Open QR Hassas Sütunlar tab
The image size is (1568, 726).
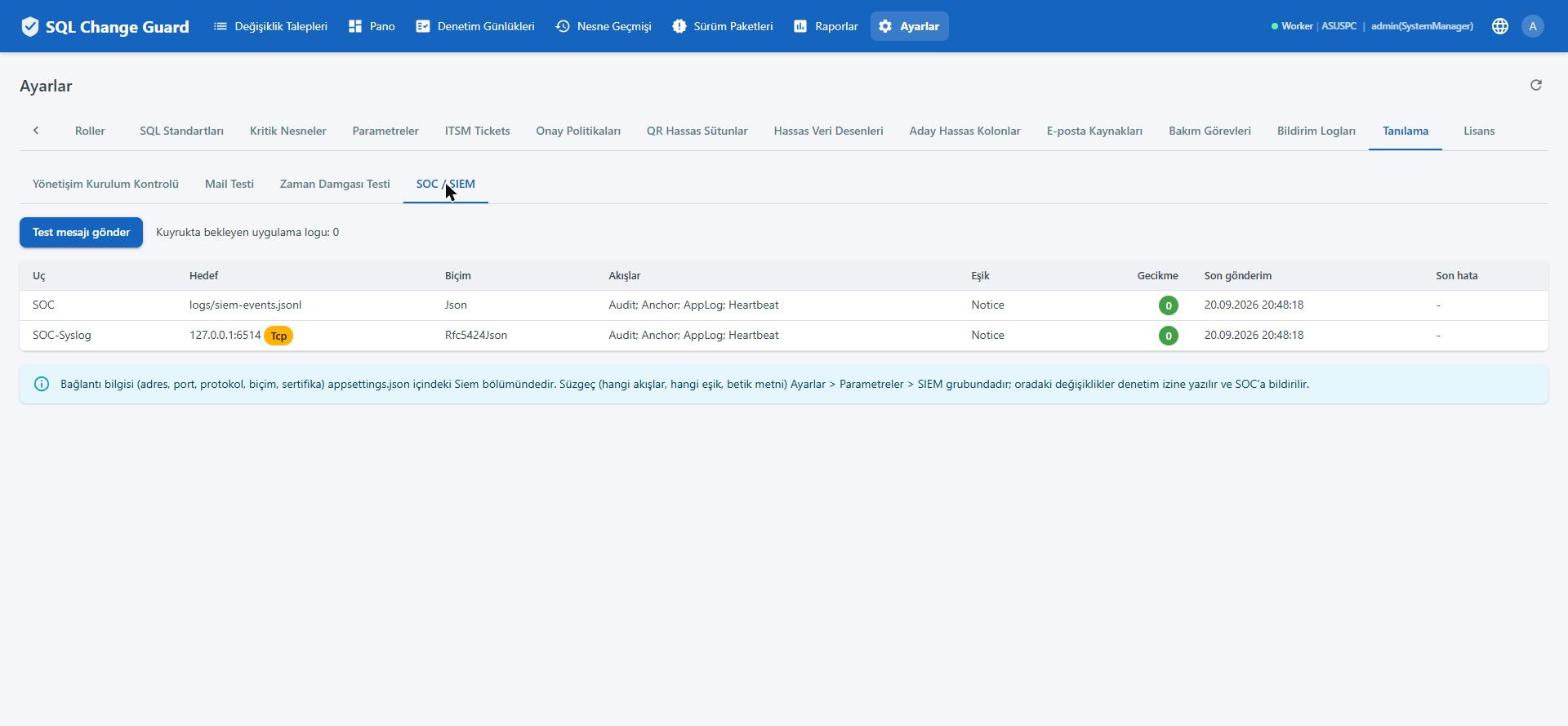click(x=697, y=131)
